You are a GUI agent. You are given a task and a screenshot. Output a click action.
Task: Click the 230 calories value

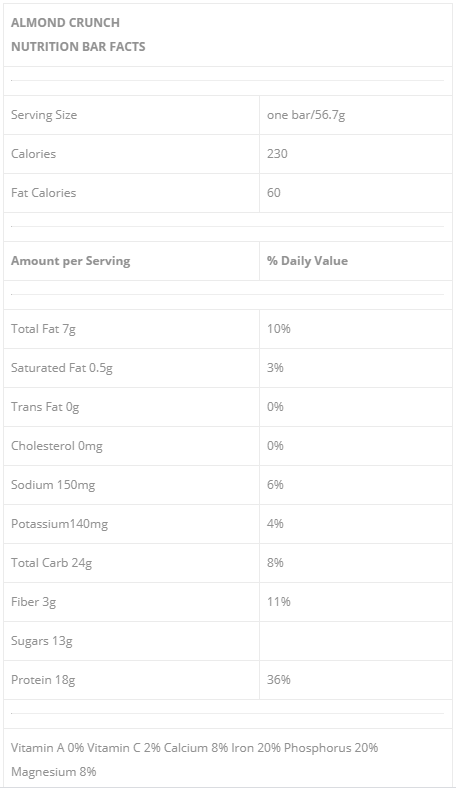pyautogui.click(x=277, y=154)
